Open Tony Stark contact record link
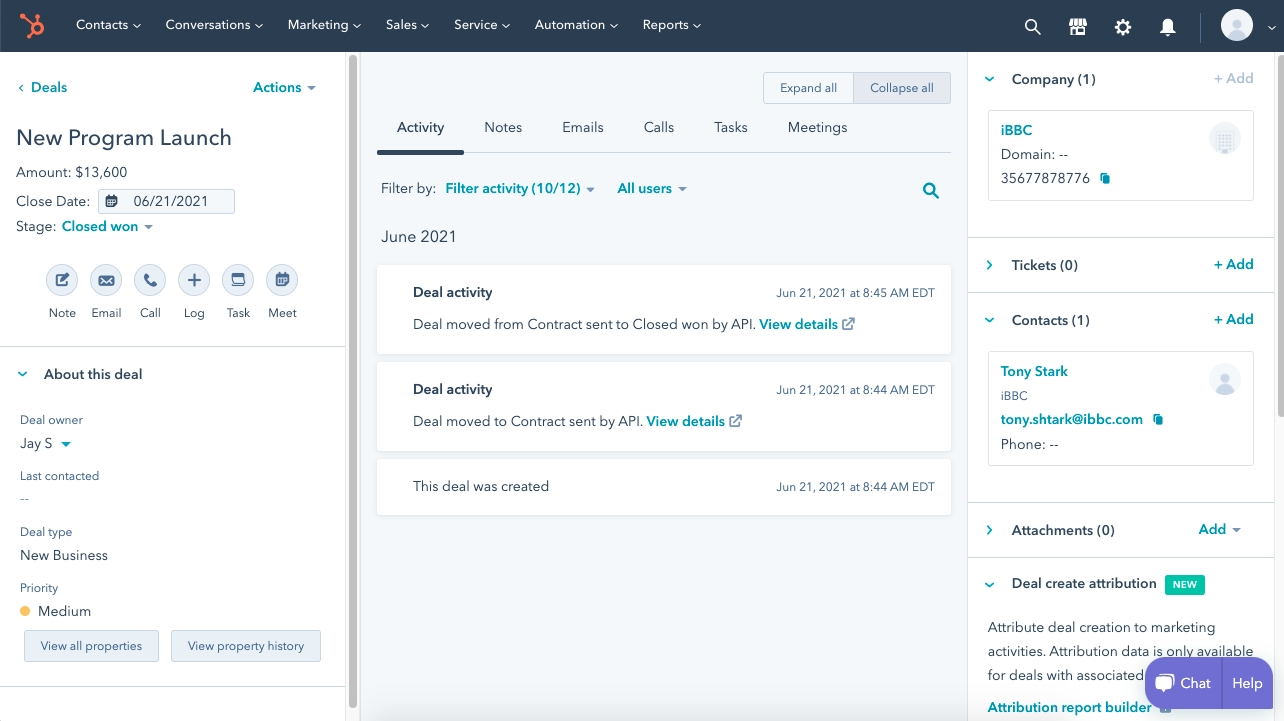Viewport: 1284px width, 721px height. 1034,371
